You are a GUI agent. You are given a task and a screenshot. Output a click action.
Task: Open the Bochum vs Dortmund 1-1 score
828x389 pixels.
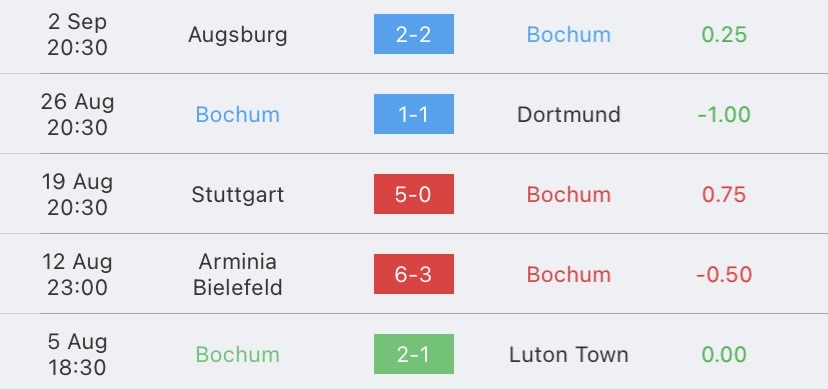click(x=413, y=114)
